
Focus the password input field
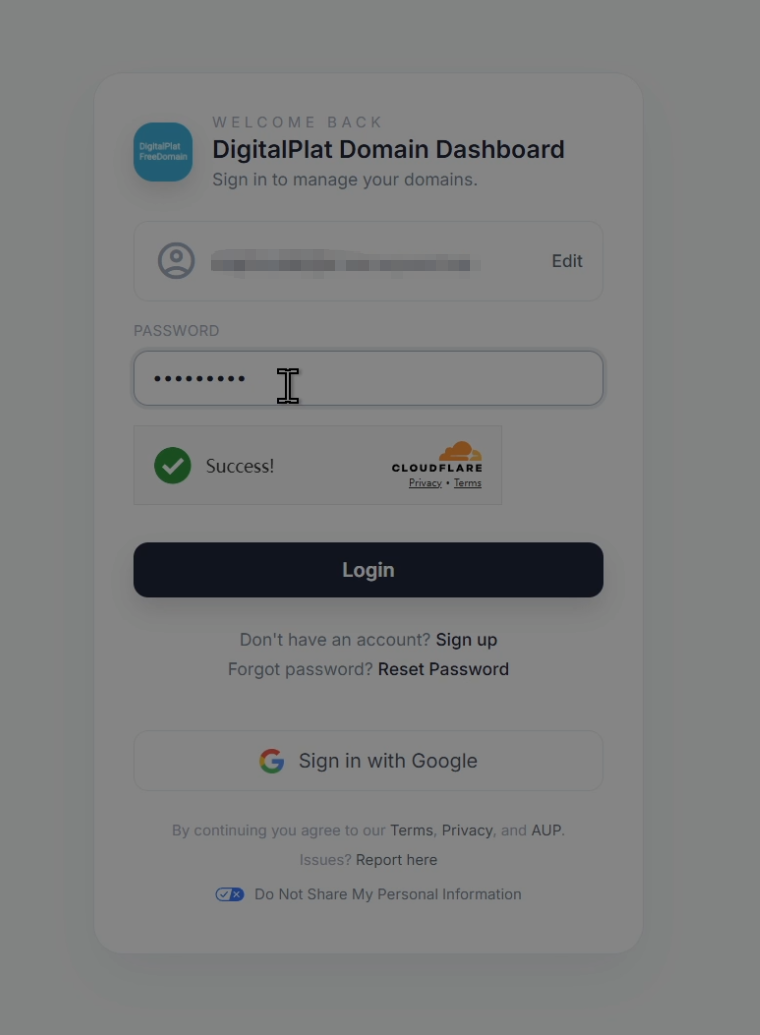coord(368,378)
